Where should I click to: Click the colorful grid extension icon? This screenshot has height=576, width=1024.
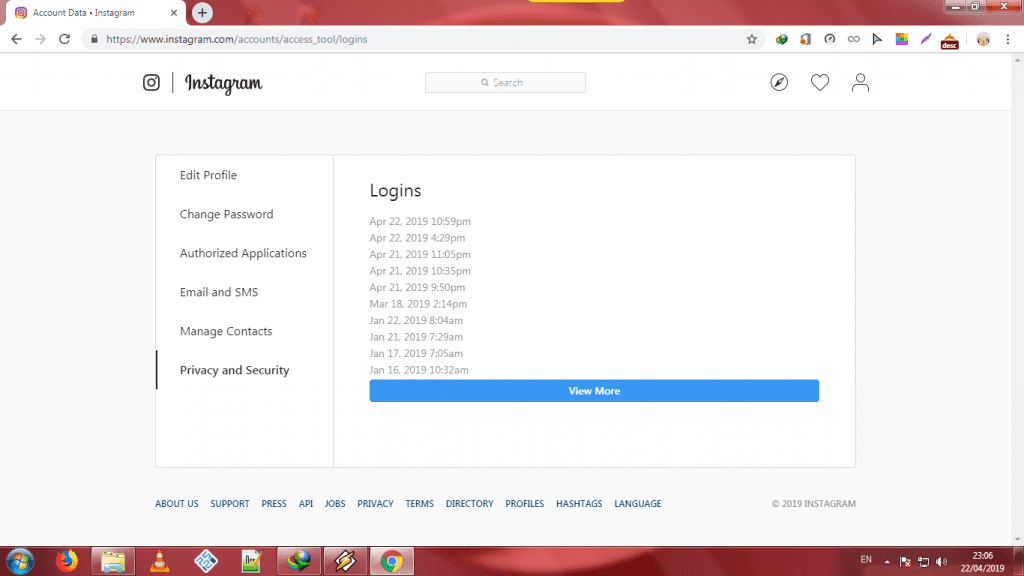pyautogui.click(x=901, y=39)
